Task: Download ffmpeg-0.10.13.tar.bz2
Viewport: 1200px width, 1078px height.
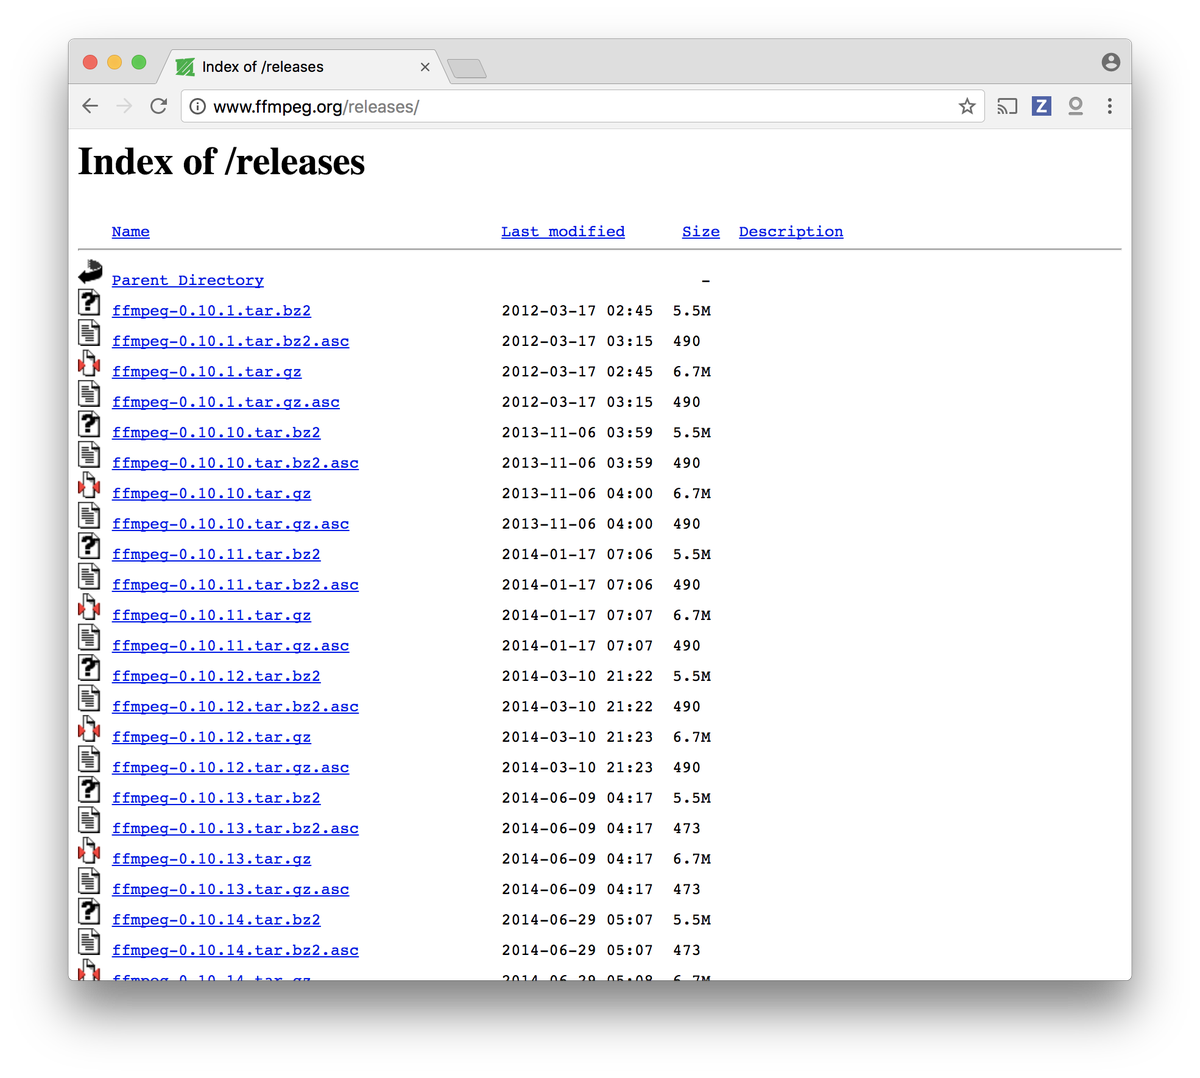Action: point(216,799)
